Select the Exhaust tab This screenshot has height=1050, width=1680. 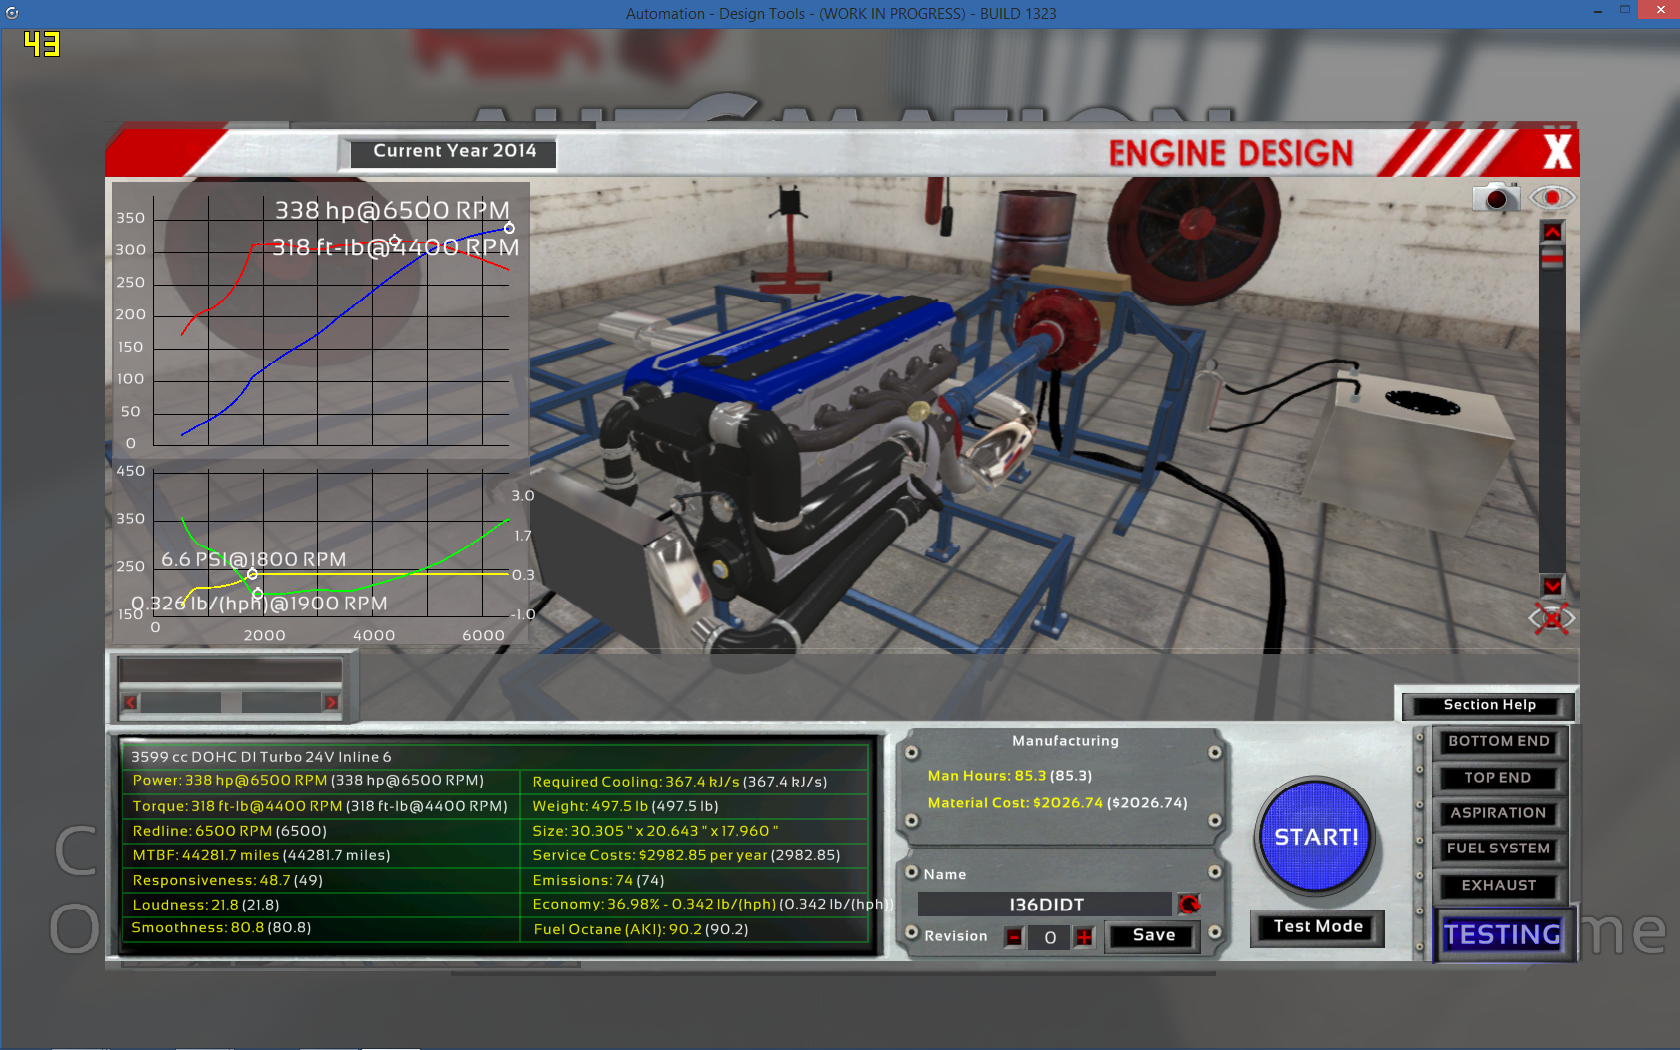click(x=1498, y=886)
